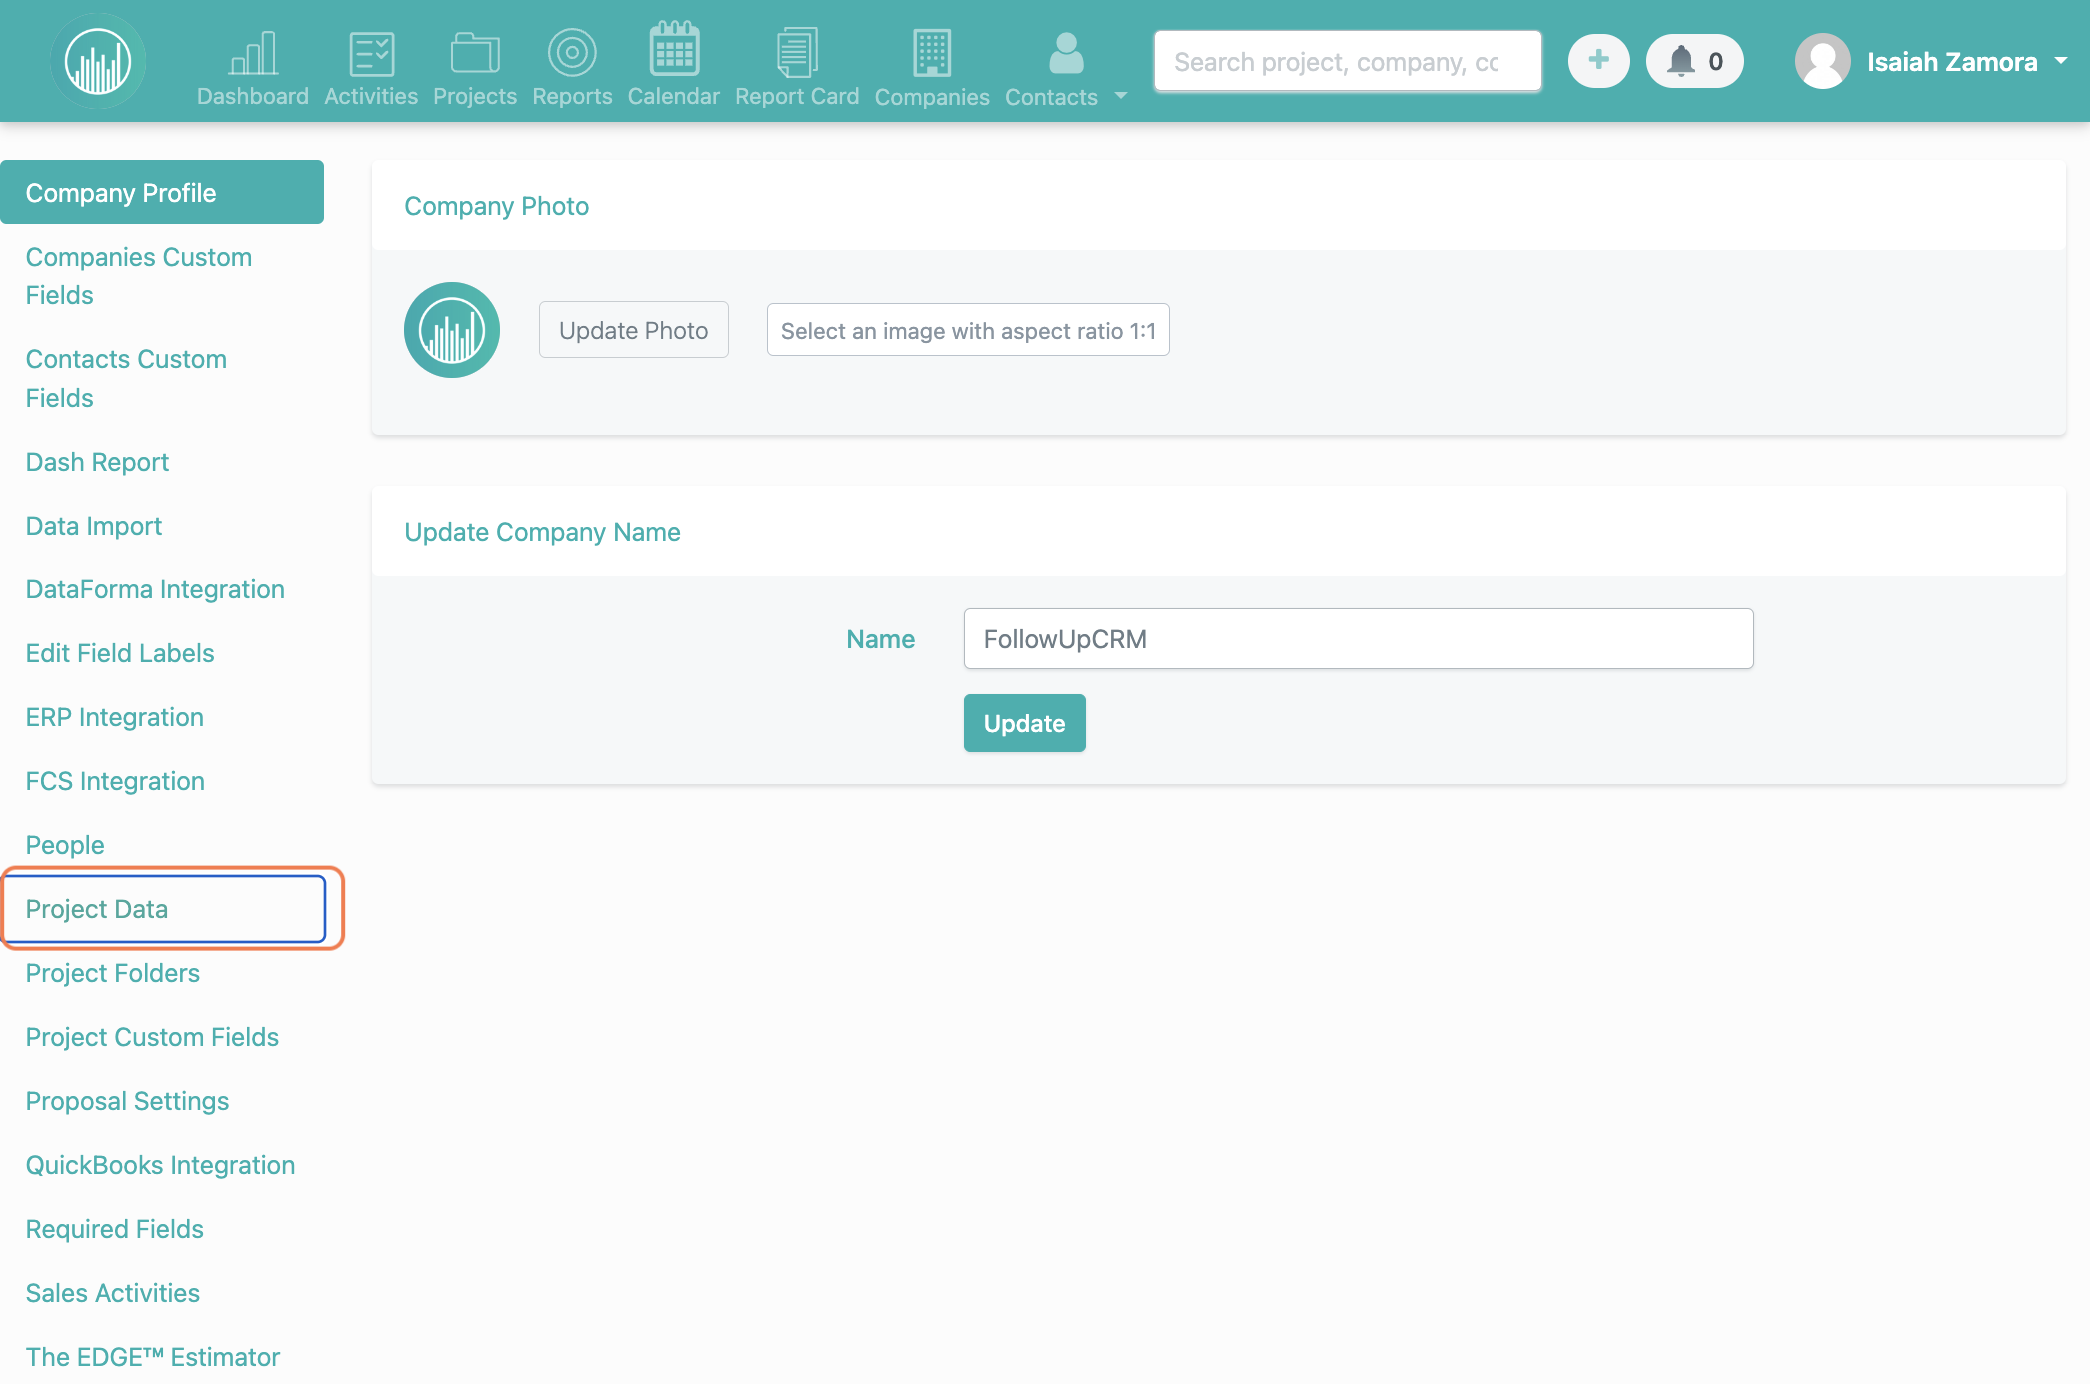Open Required Fields settings
2090x1384 pixels.
(115, 1229)
